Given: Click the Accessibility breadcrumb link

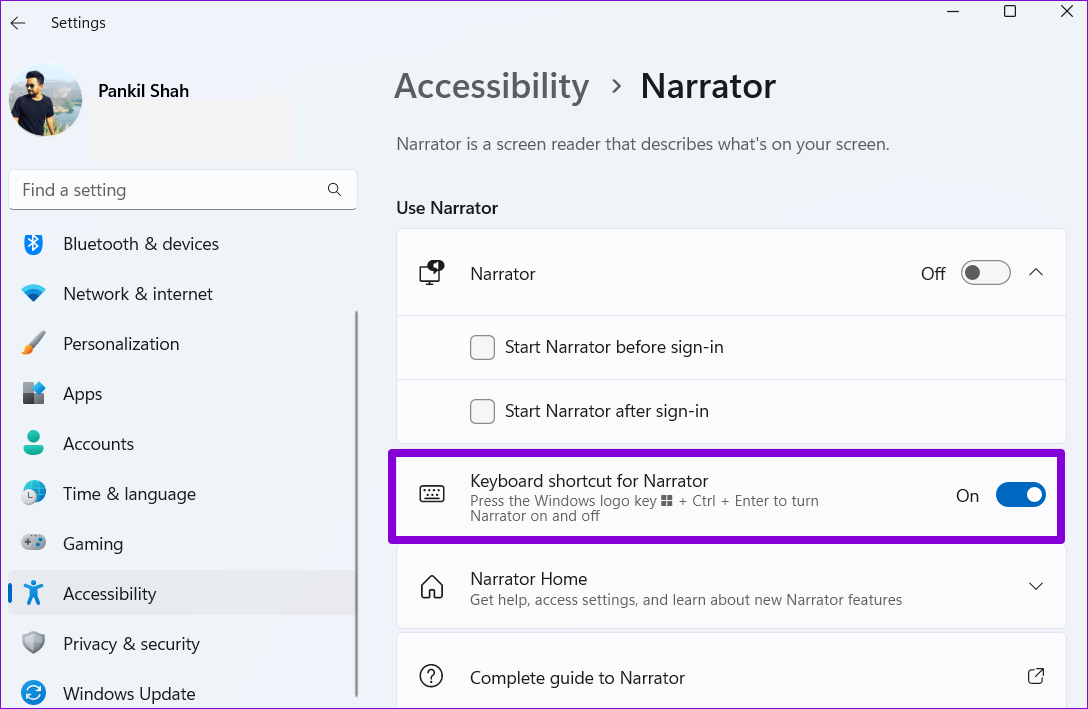Looking at the screenshot, I should pos(491,87).
